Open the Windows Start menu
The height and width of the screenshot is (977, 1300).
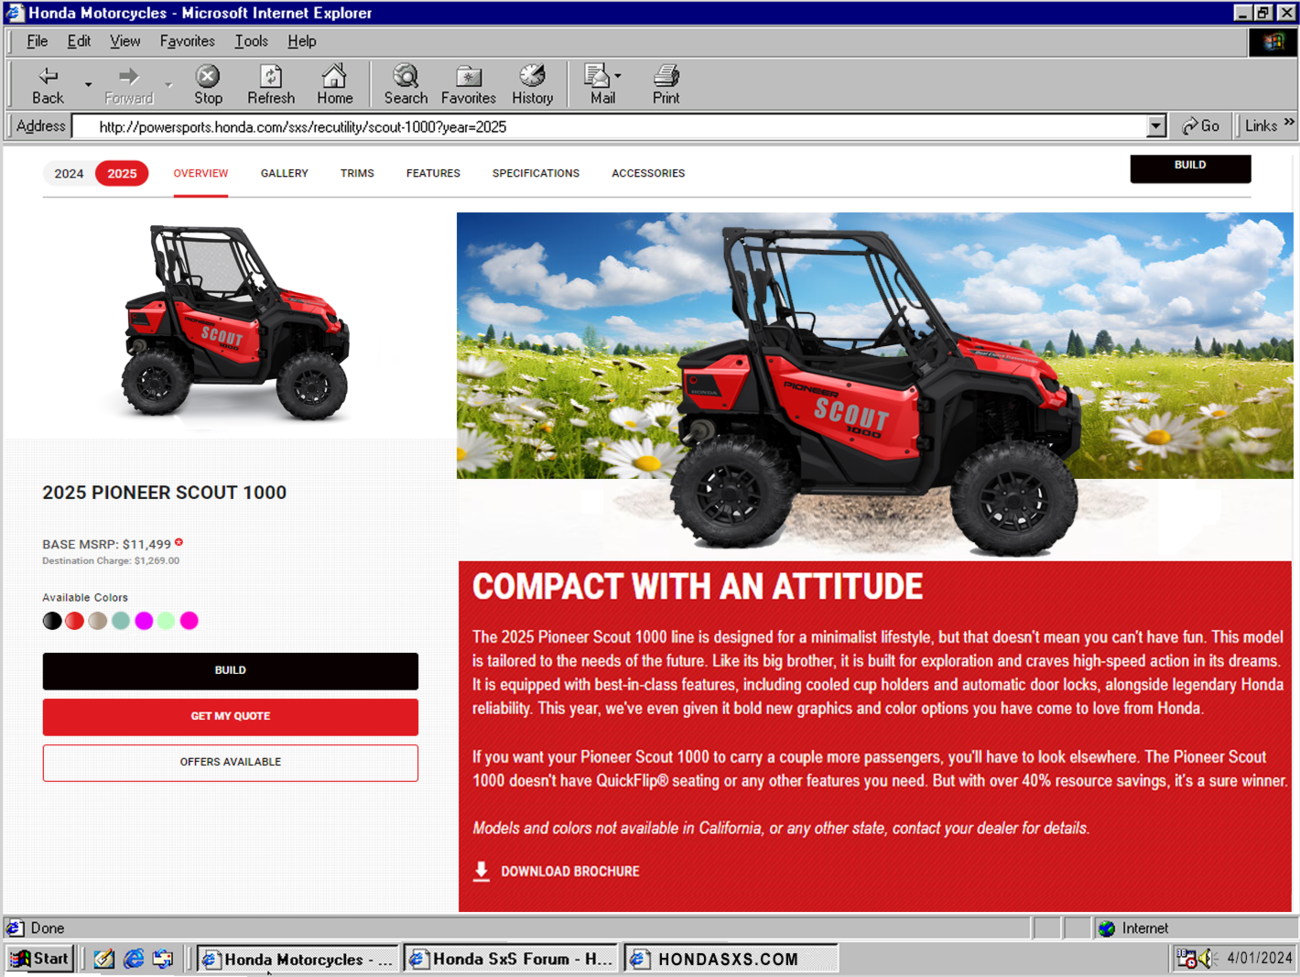pos(38,958)
